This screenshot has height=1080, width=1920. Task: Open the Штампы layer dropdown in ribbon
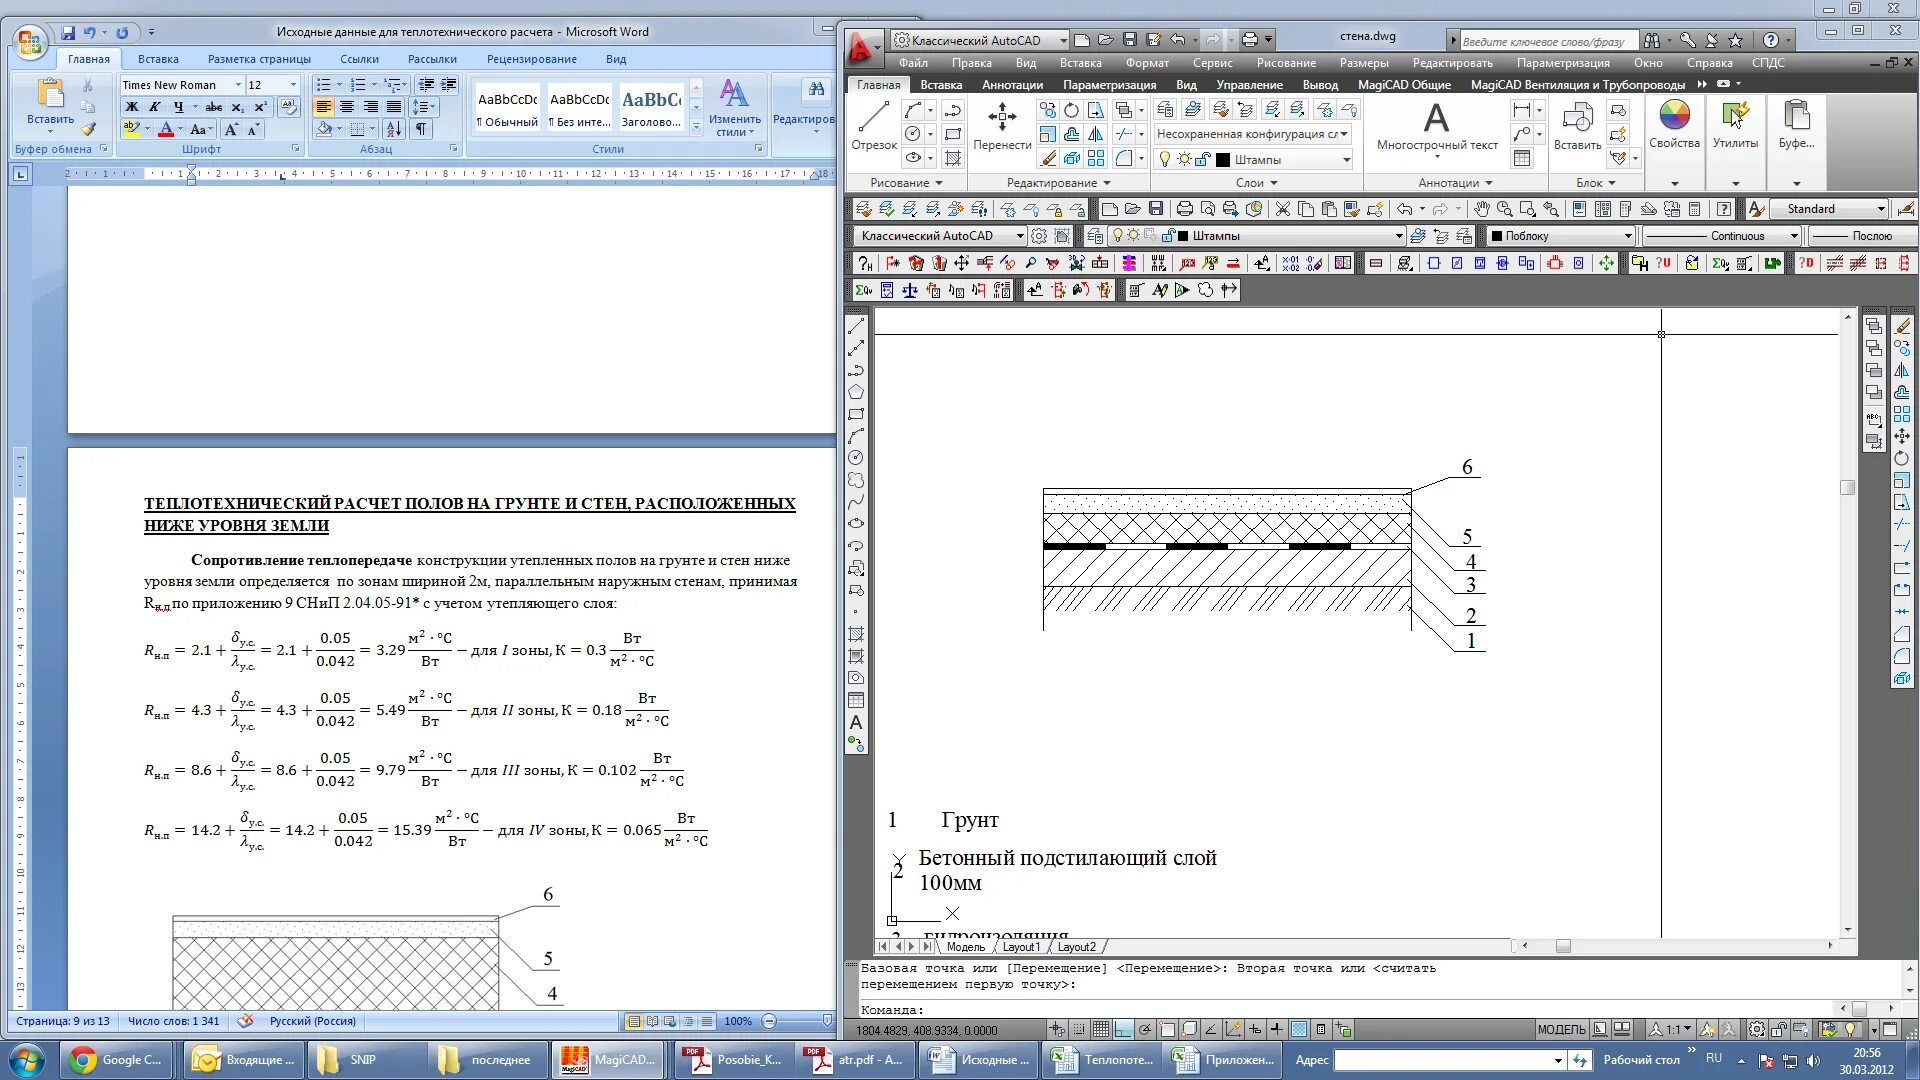[1346, 160]
